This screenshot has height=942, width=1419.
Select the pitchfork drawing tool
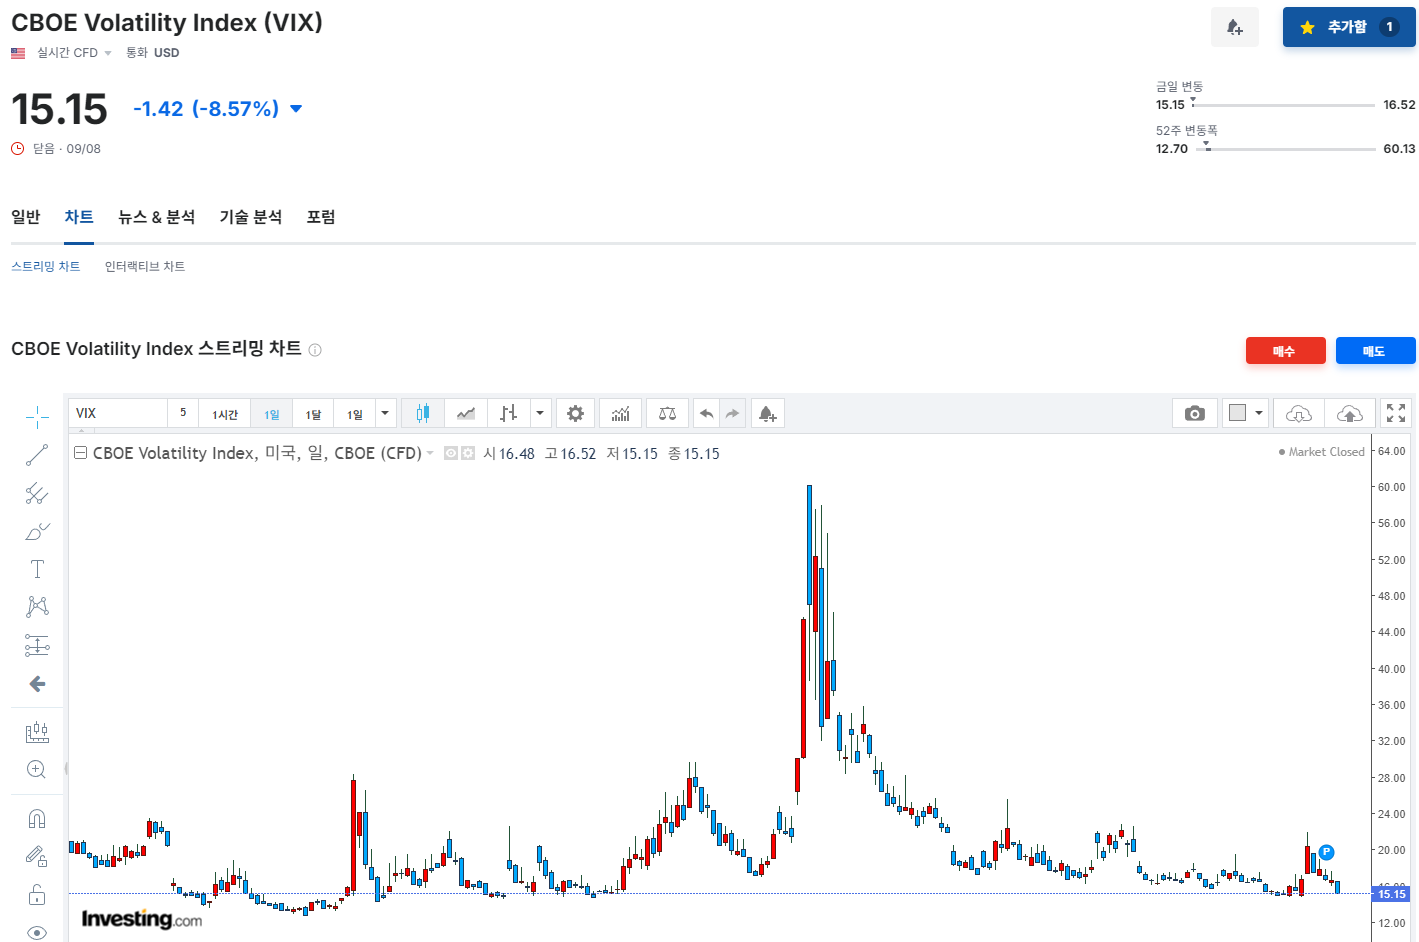tap(37, 493)
